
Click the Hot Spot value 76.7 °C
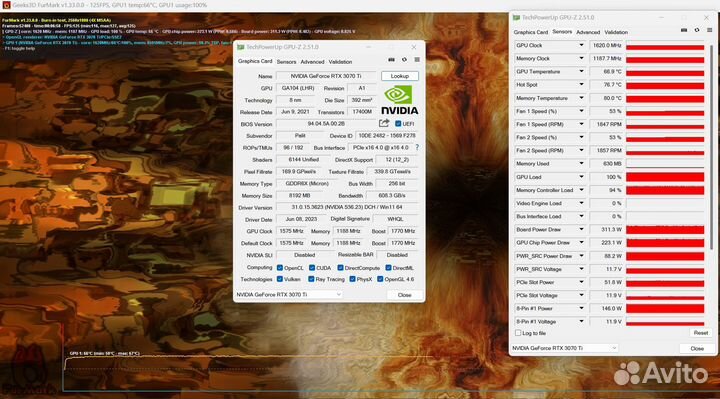pos(607,84)
